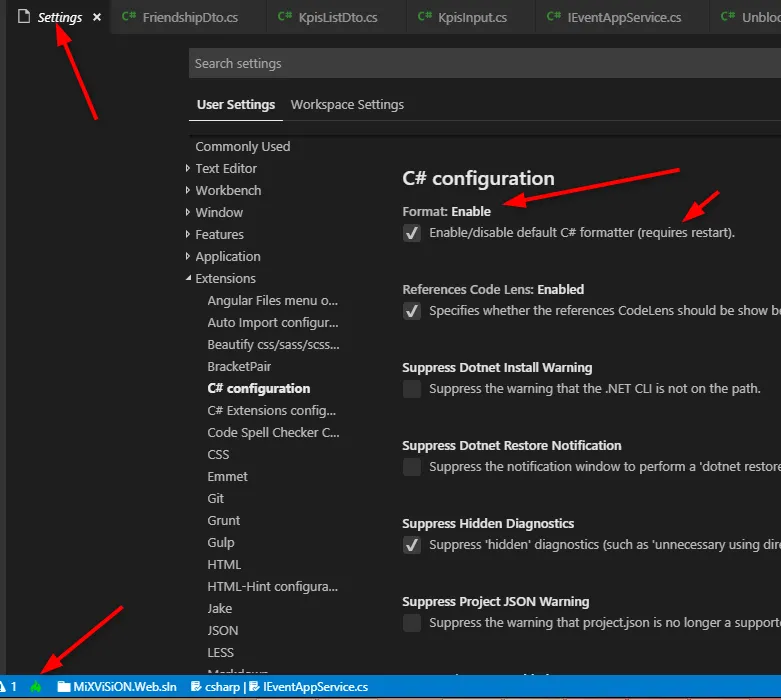Open the Git settings entry
781x700 pixels.
[x=216, y=498]
